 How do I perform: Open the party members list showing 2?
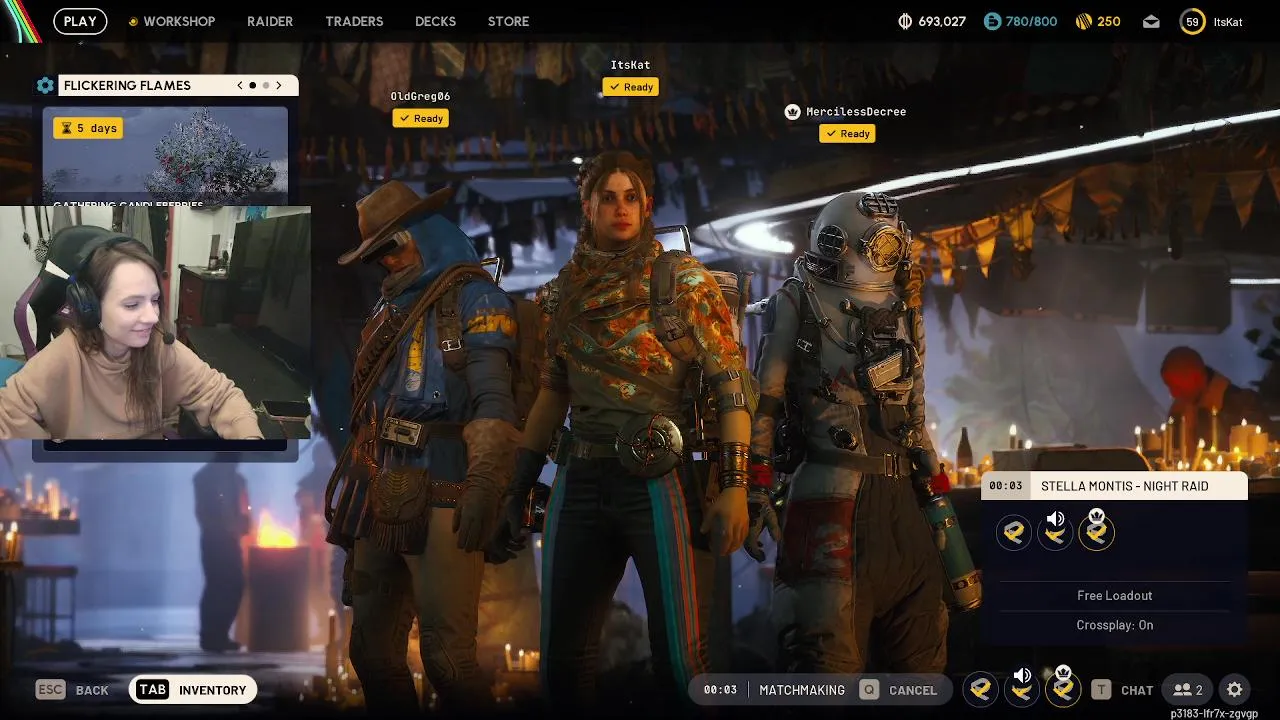pyautogui.click(x=1188, y=690)
